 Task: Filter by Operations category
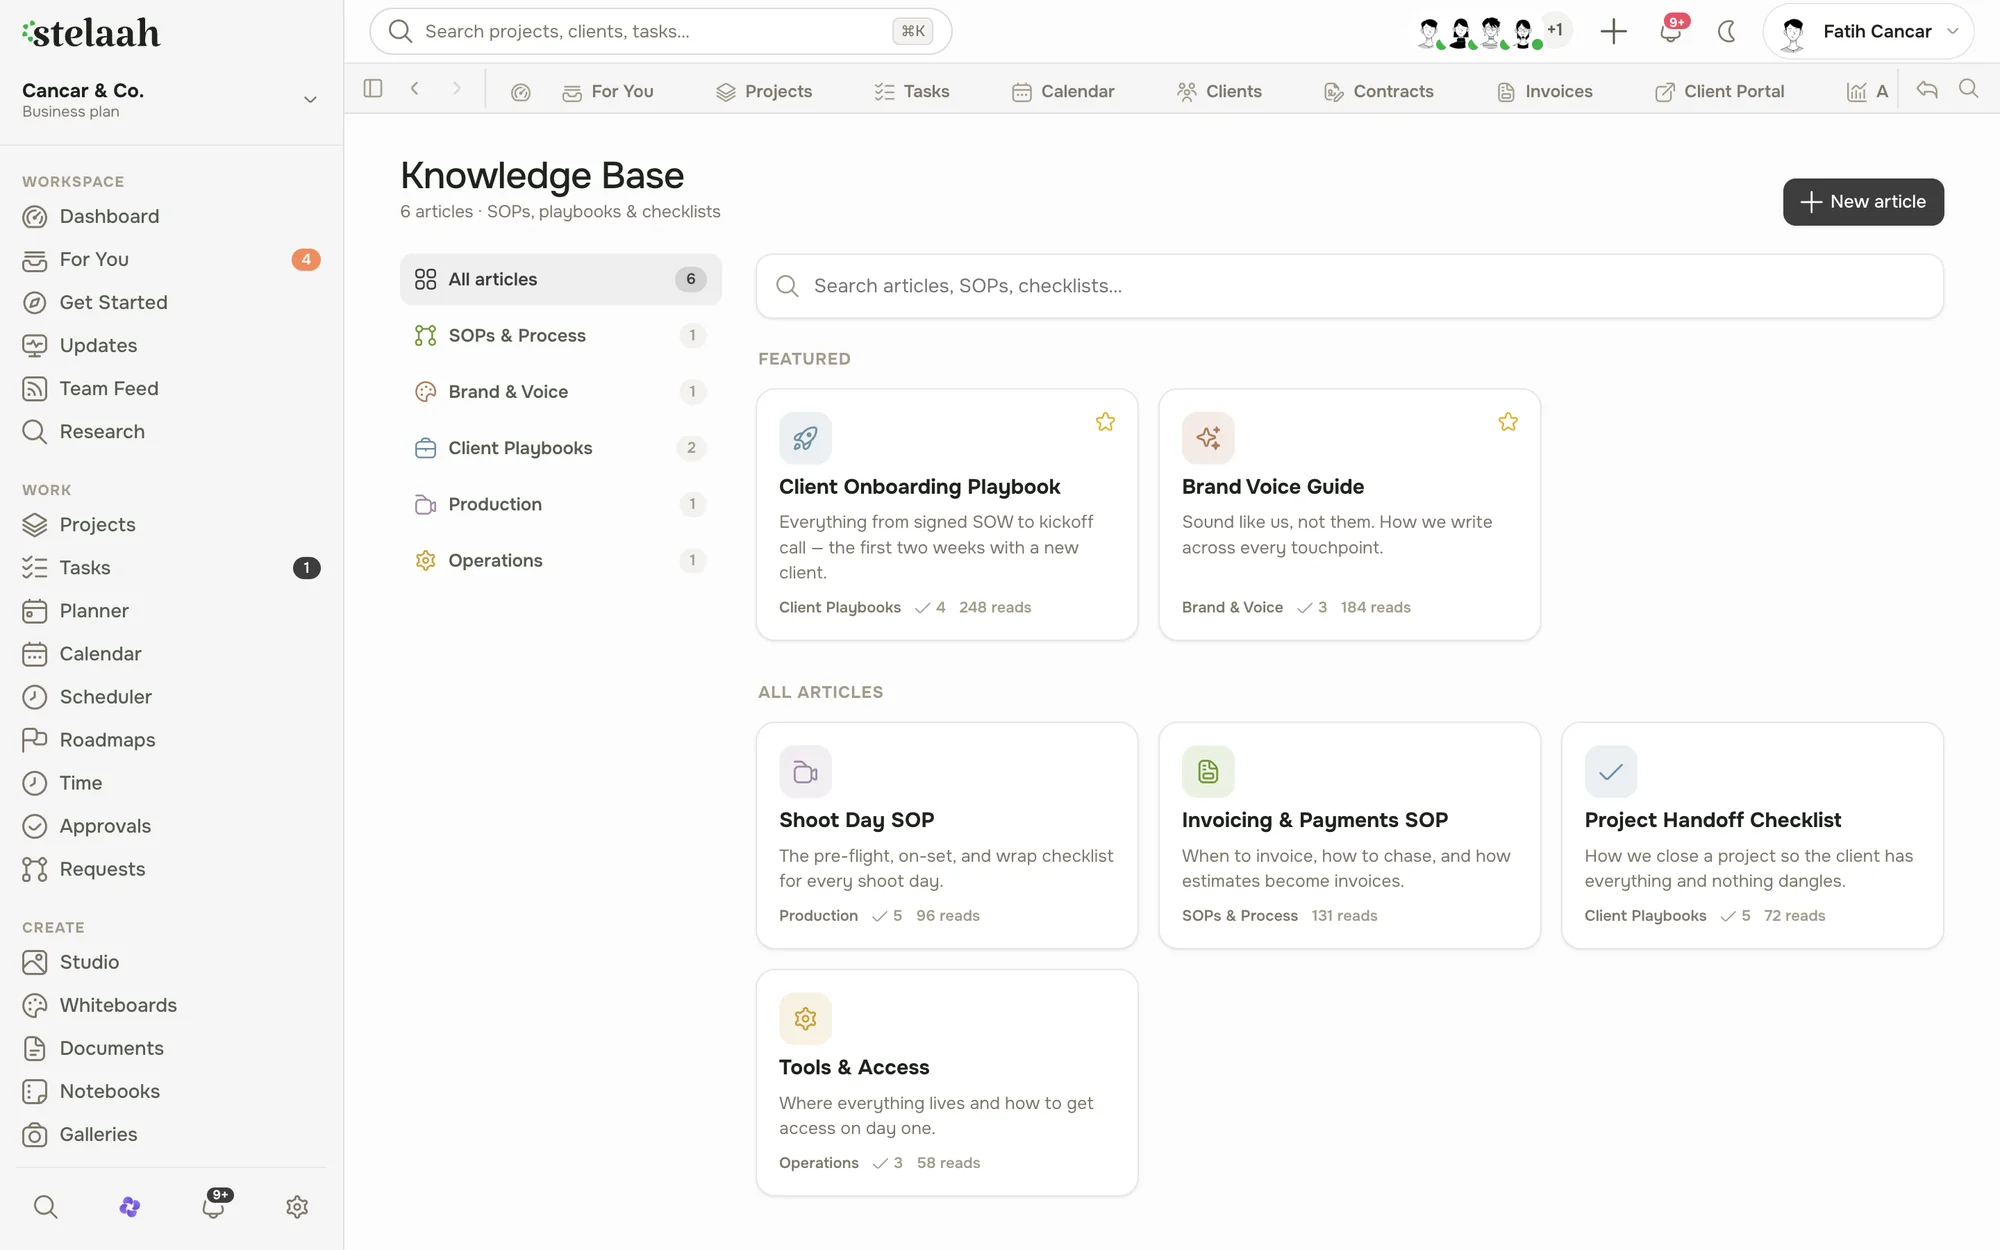pos(561,560)
